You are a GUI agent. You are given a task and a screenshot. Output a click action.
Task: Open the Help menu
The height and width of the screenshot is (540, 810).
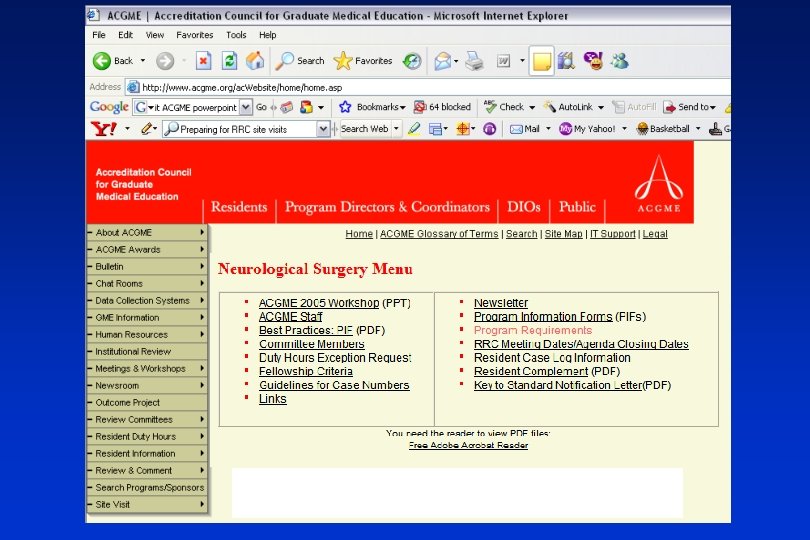[268, 35]
